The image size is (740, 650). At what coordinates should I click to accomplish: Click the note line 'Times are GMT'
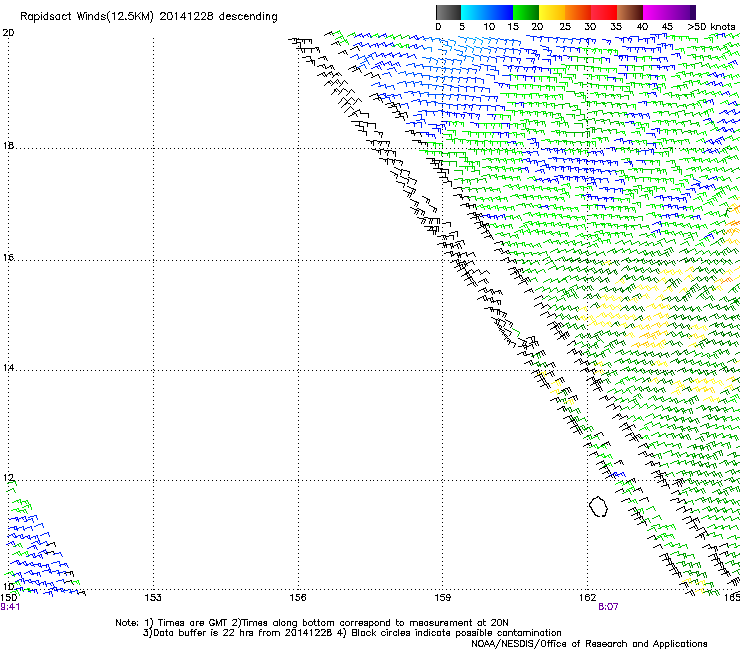pos(192,623)
